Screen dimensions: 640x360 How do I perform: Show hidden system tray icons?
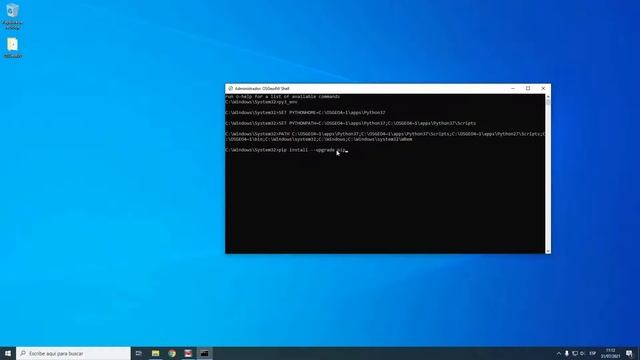[559, 353]
